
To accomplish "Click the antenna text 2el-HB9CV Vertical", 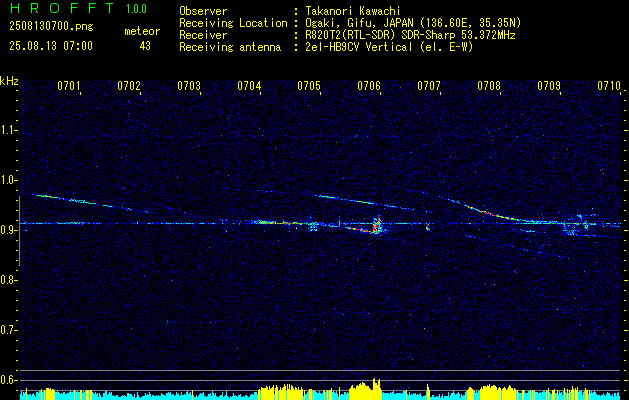I will click(359, 47).
